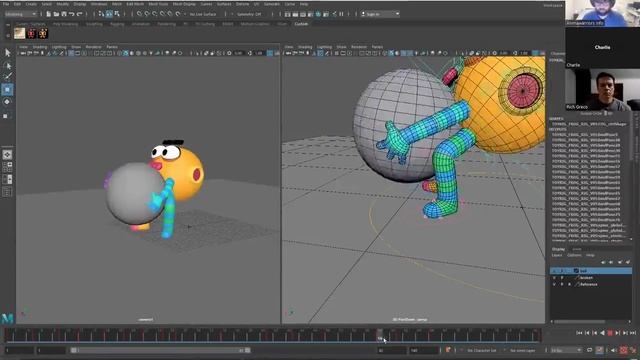Image resolution: width=640 pixels, height=360 pixels.
Task: Pick the Paint Selection brush tool
Action: [8, 77]
